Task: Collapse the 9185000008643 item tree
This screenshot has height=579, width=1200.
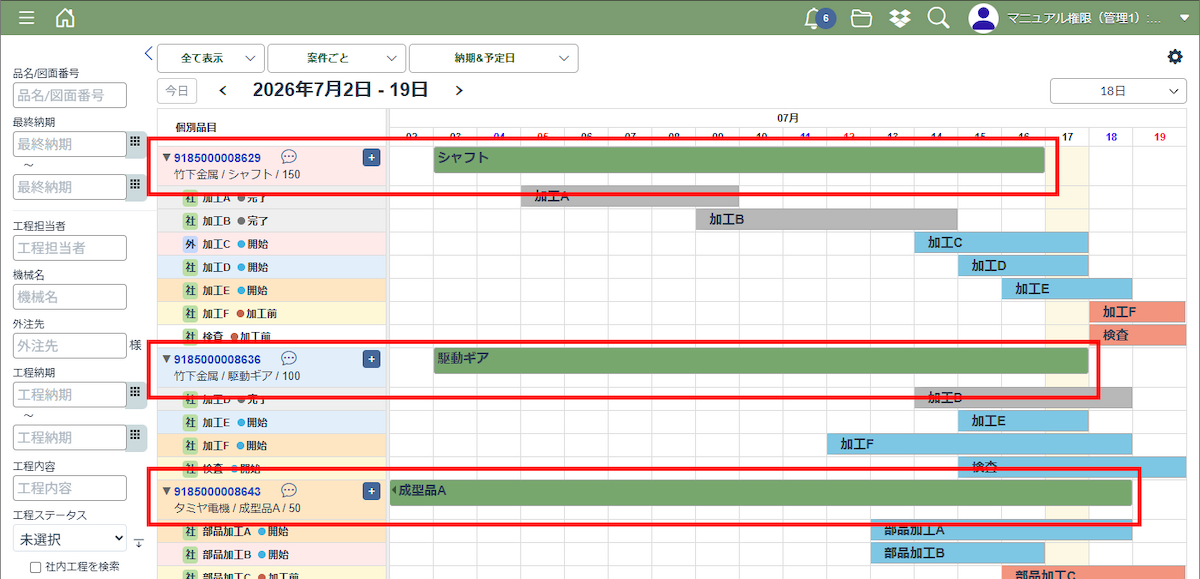Action: [x=166, y=492]
